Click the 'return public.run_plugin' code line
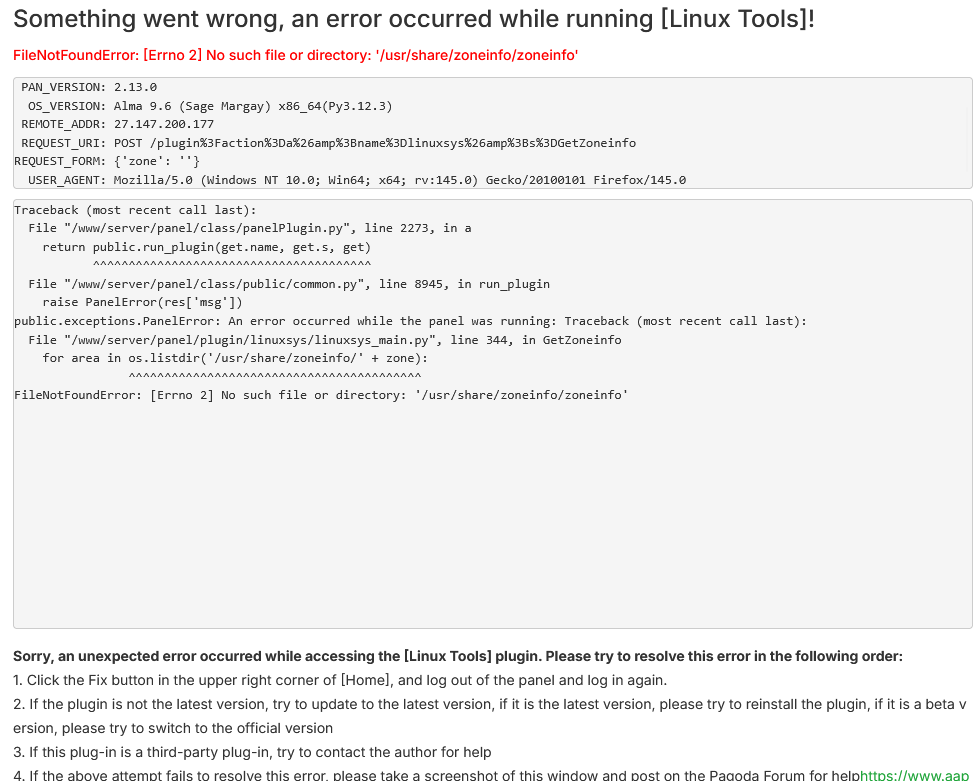The height and width of the screenshot is (781, 977). click(x=206, y=247)
